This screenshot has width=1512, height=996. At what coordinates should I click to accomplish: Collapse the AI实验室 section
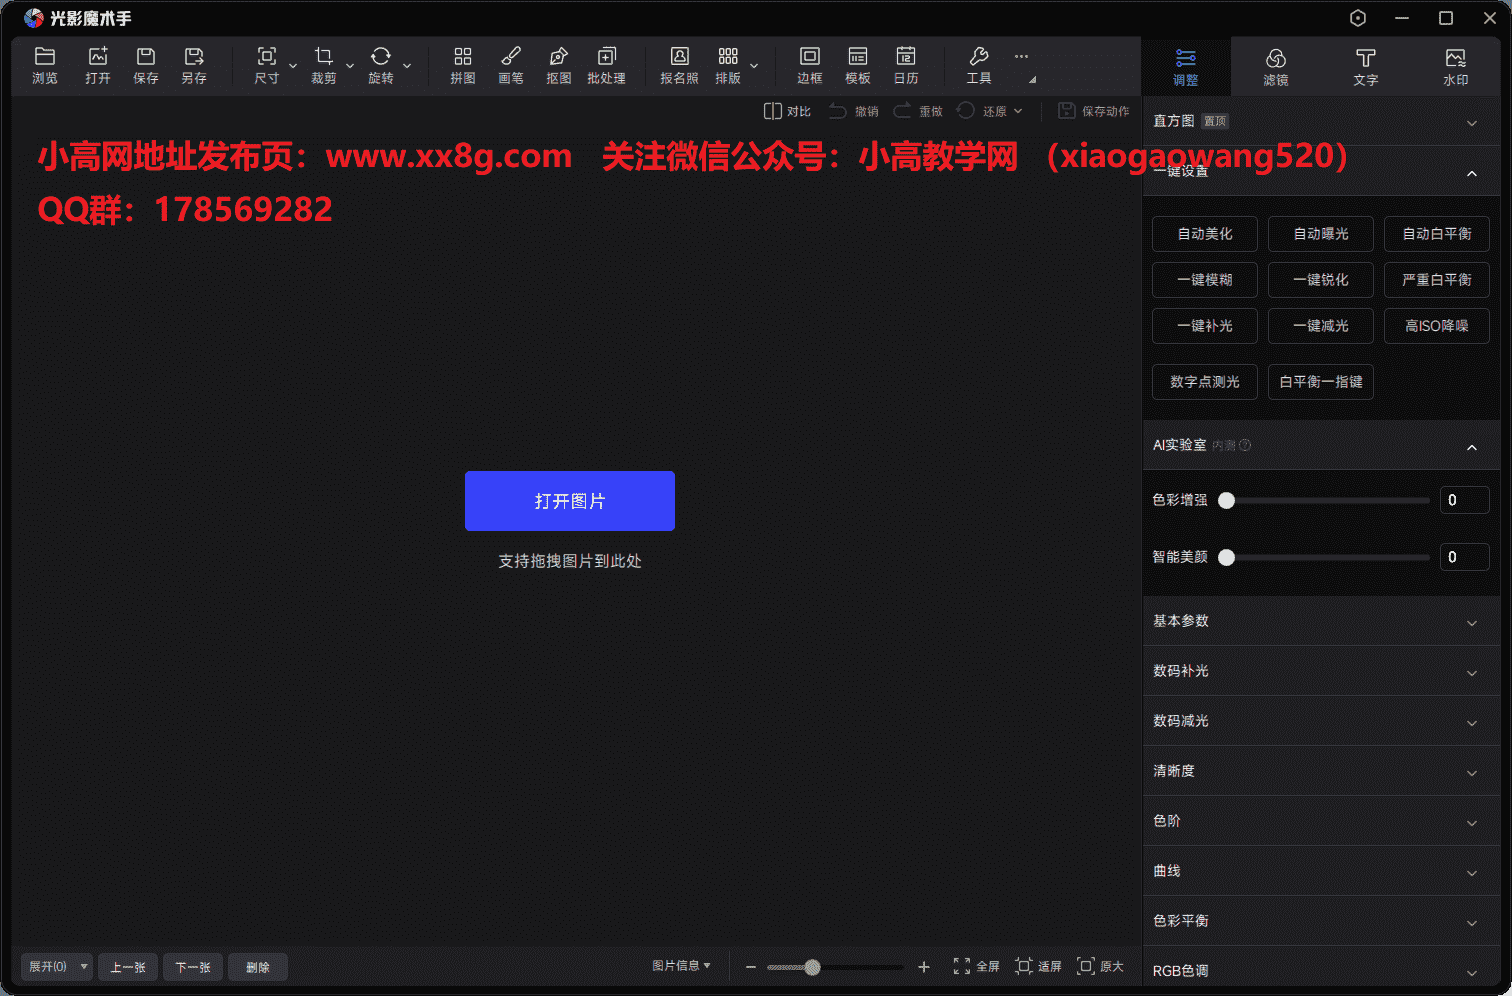coord(1472,447)
